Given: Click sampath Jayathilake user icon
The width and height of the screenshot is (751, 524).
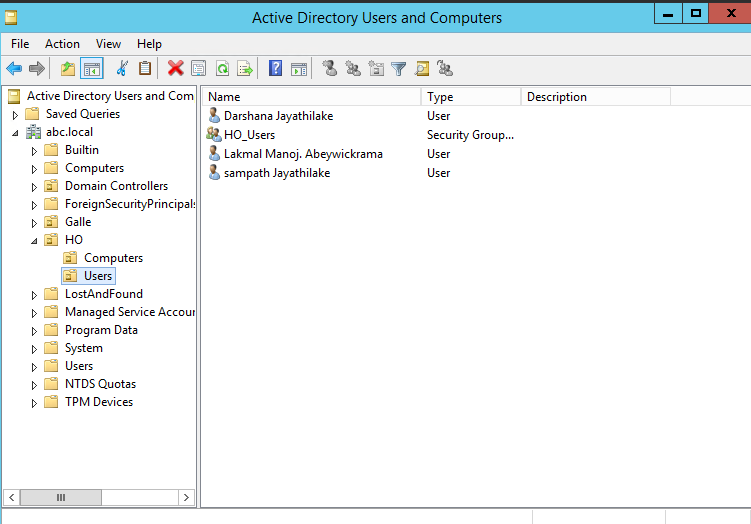Looking at the screenshot, I should click(214, 172).
